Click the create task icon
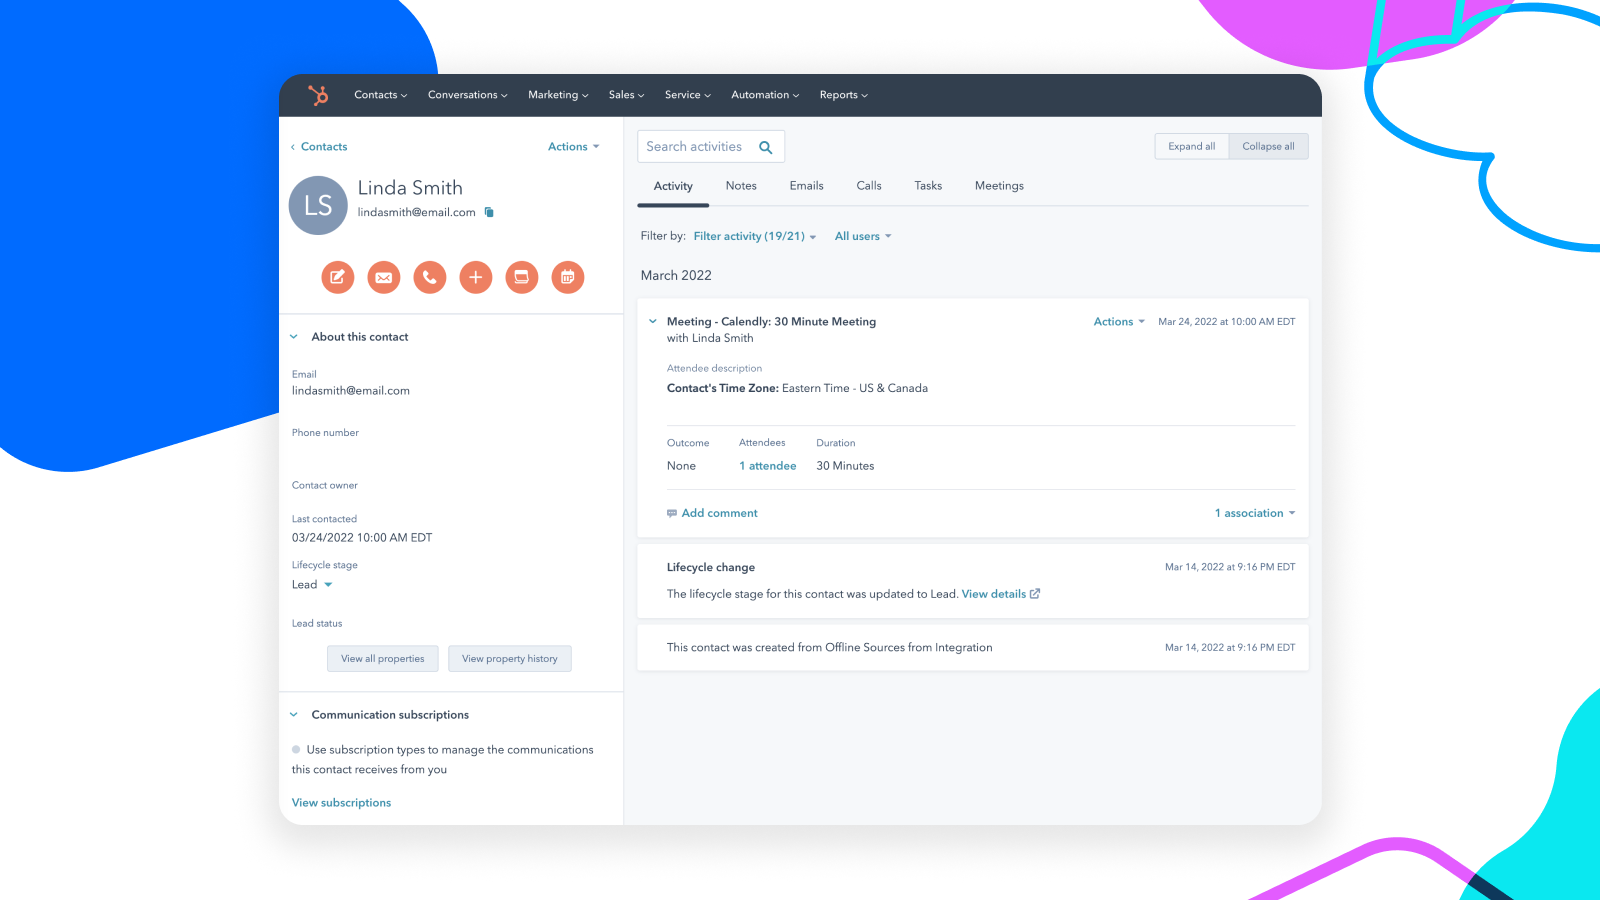 click(522, 277)
